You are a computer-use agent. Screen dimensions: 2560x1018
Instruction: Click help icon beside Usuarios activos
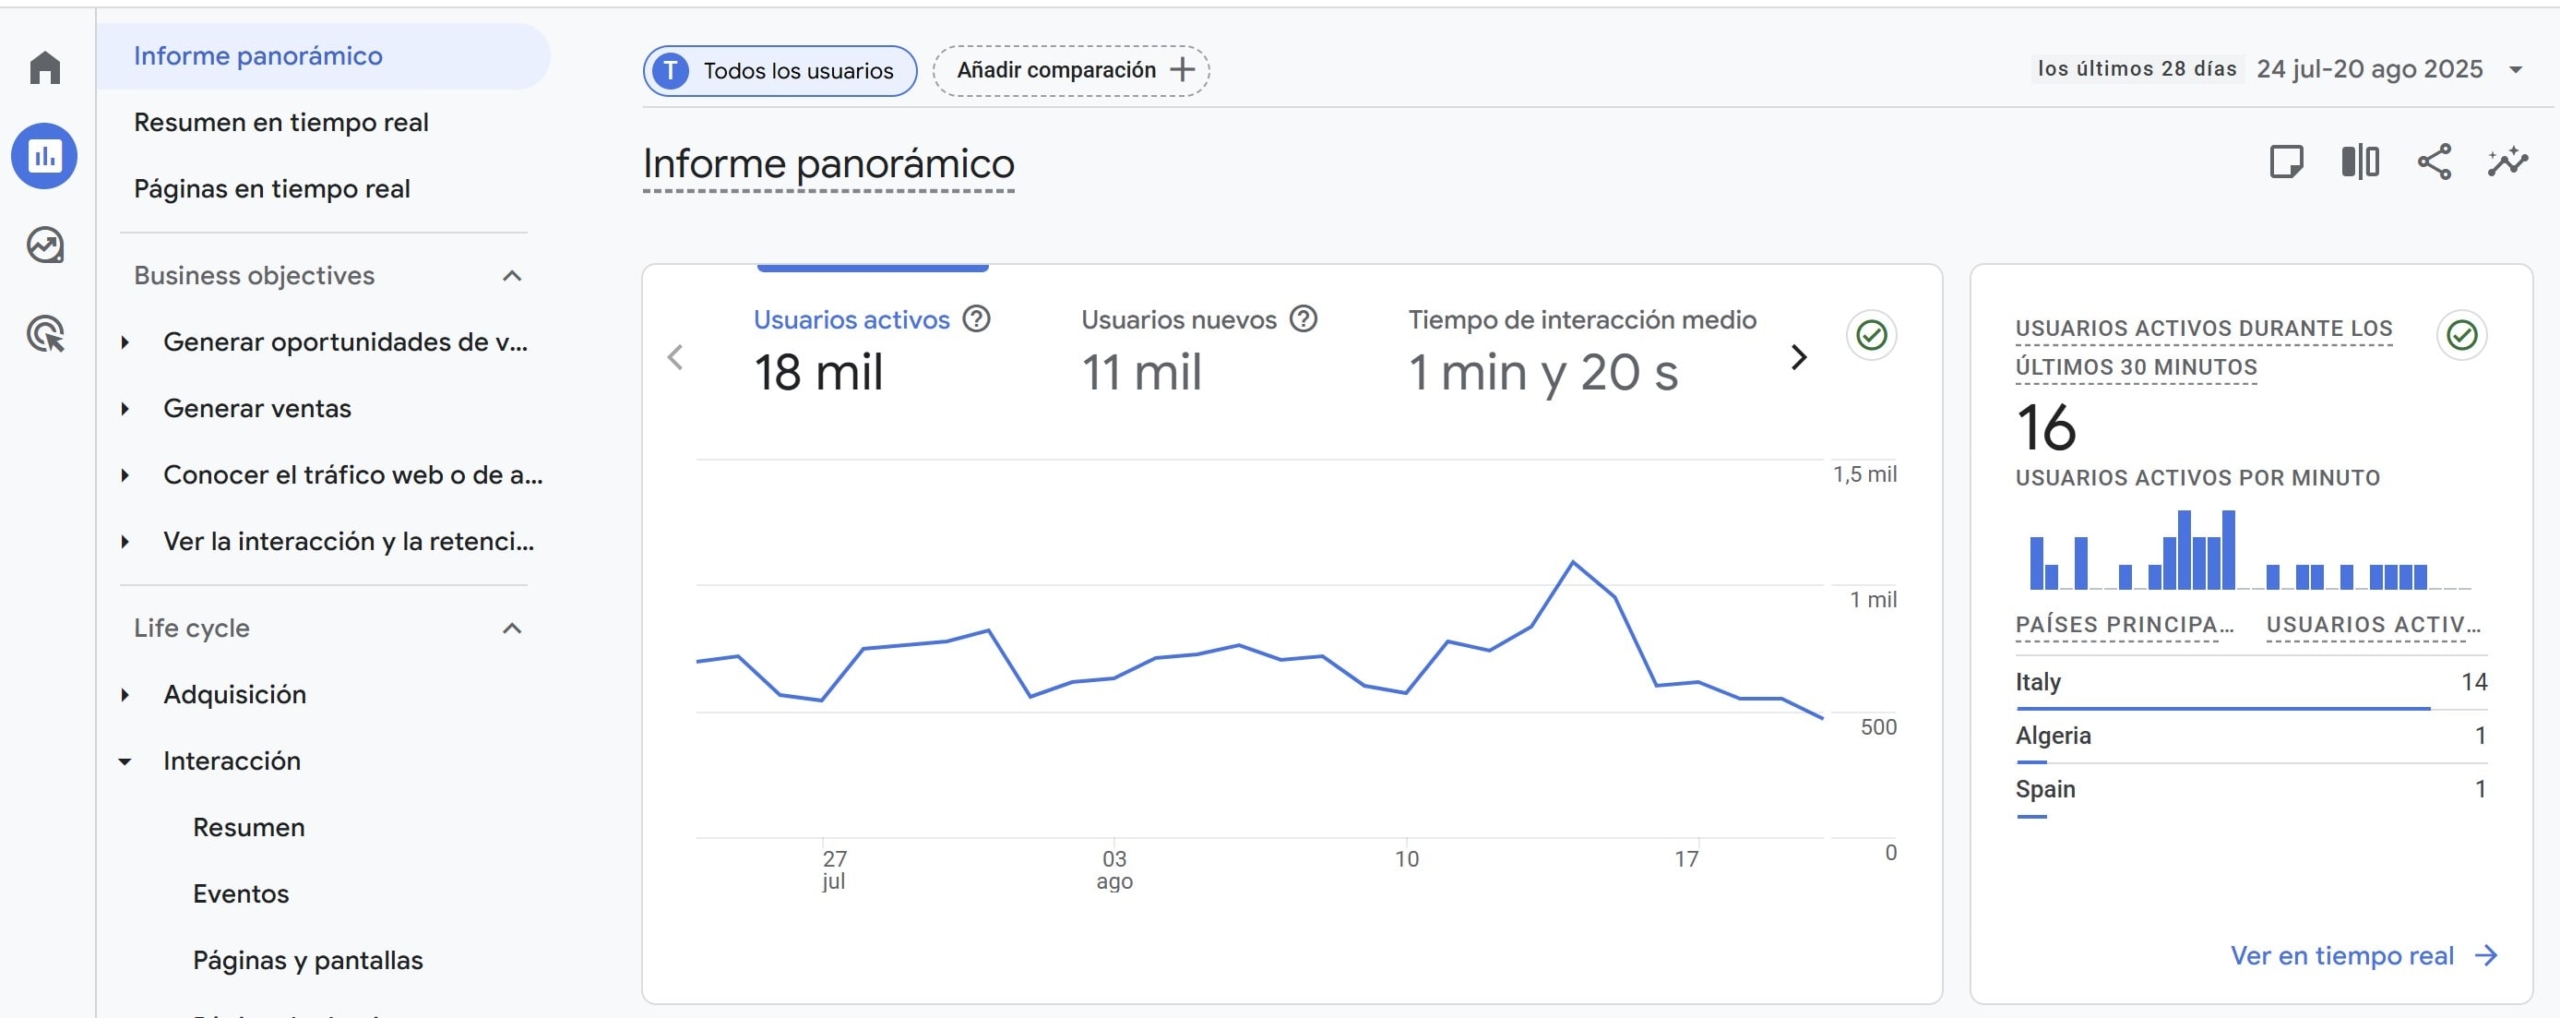coord(976,319)
